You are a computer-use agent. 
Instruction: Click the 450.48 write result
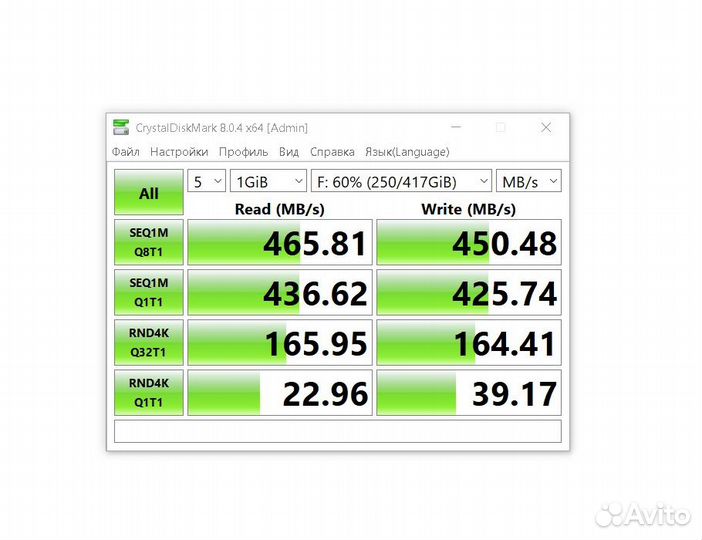click(469, 242)
